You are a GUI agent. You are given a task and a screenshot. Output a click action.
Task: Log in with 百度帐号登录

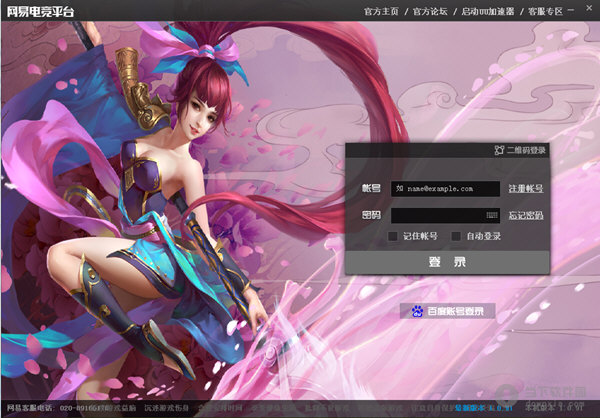tap(448, 311)
